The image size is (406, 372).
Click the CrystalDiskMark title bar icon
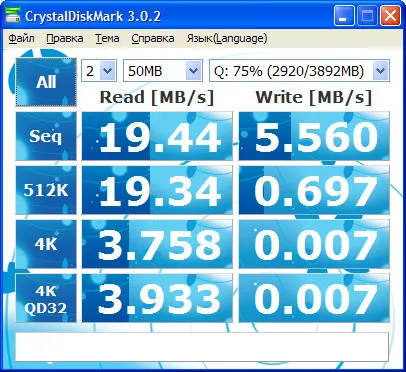point(13,15)
